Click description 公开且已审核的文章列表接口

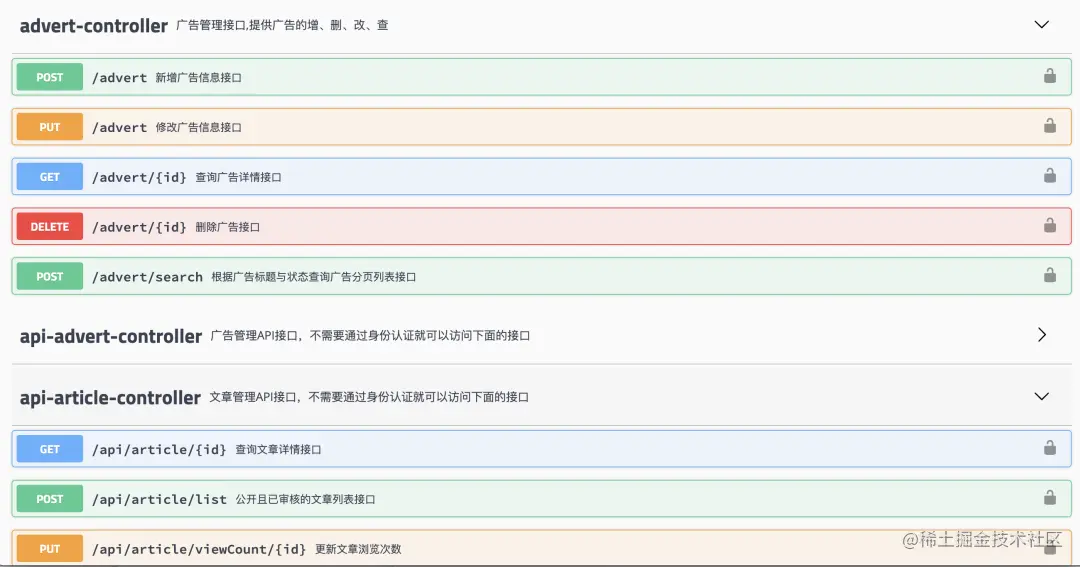coord(305,499)
